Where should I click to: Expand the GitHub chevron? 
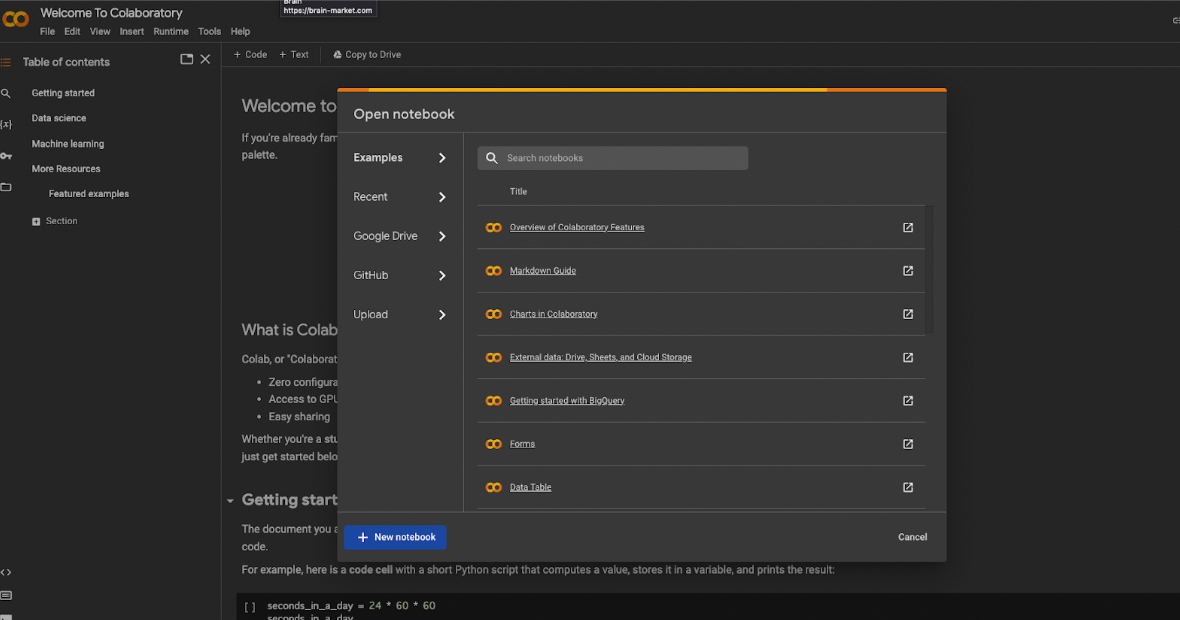442,275
